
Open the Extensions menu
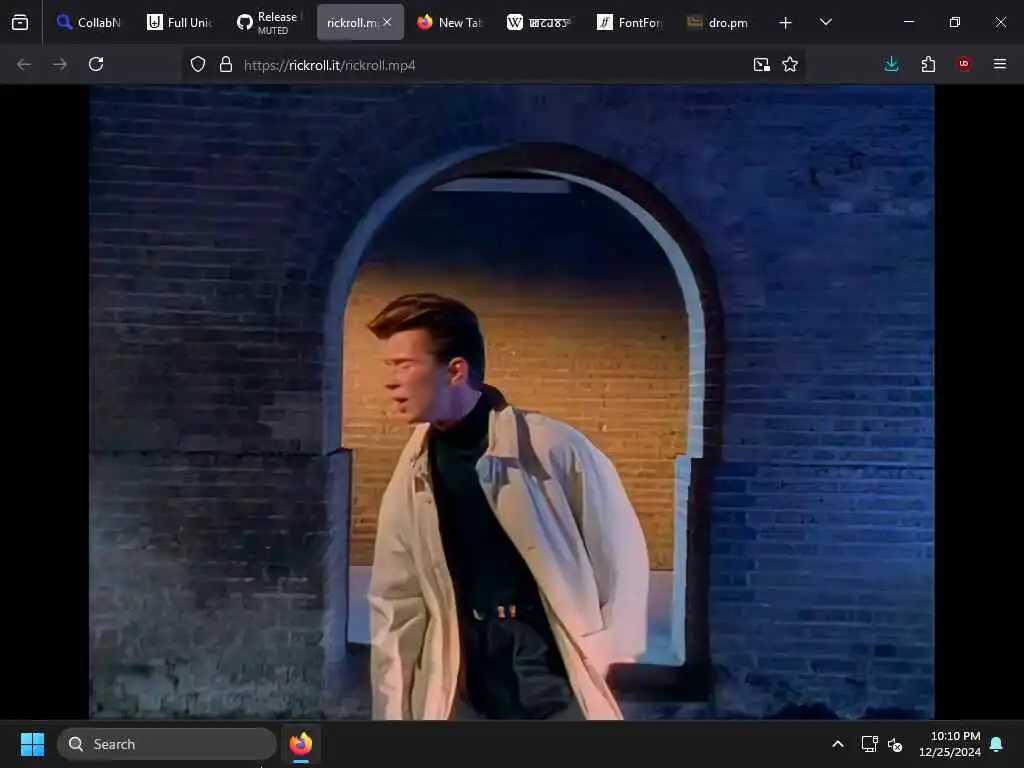pyautogui.click(x=928, y=65)
